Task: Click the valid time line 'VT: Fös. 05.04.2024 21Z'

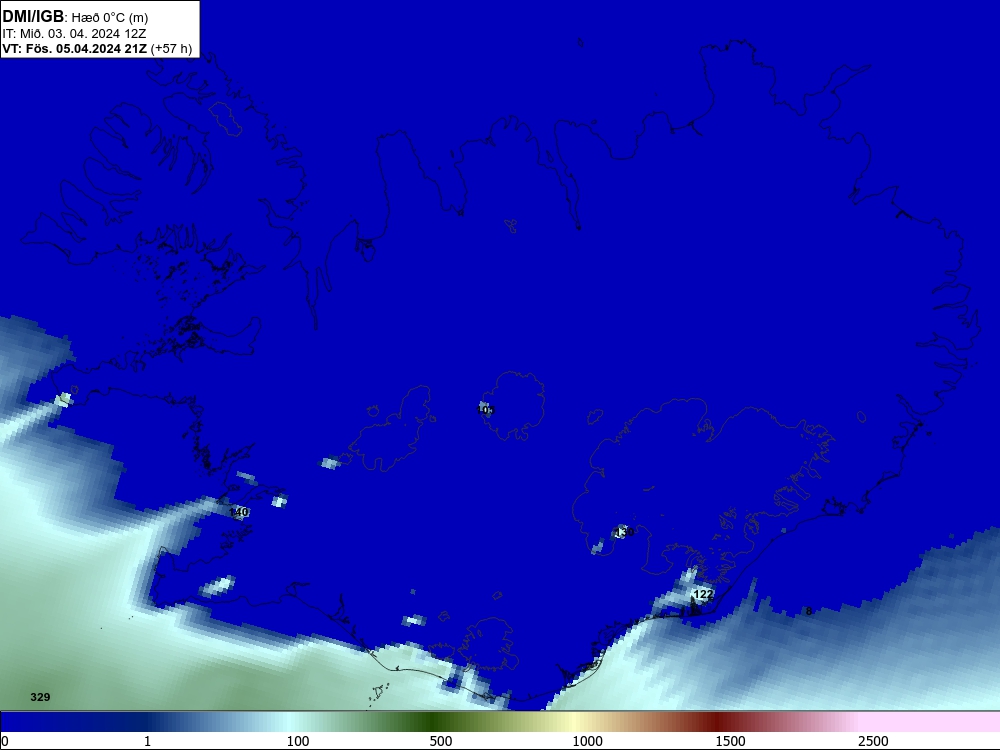Action: click(75, 49)
